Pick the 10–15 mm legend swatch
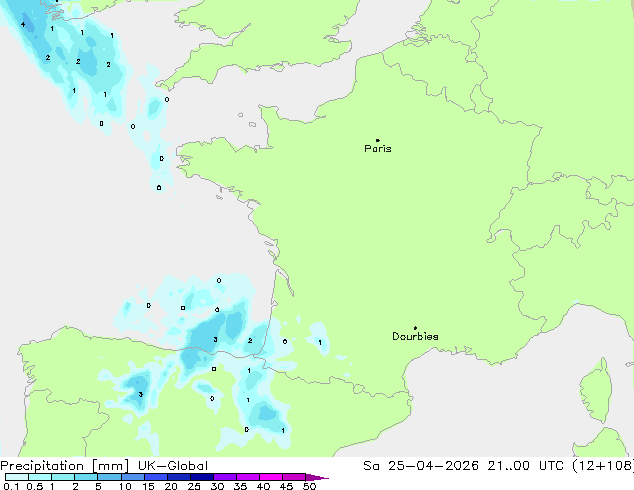This screenshot has width=634, height=490. point(133,477)
